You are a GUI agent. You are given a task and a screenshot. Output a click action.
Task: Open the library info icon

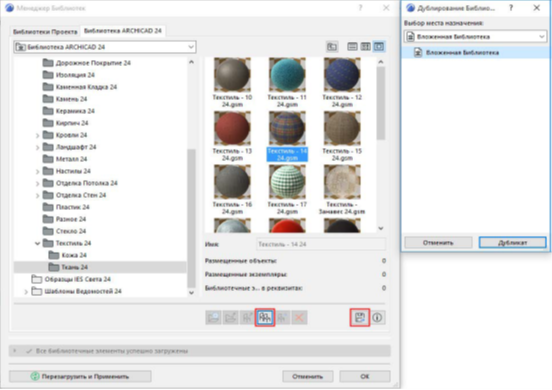tap(377, 317)
